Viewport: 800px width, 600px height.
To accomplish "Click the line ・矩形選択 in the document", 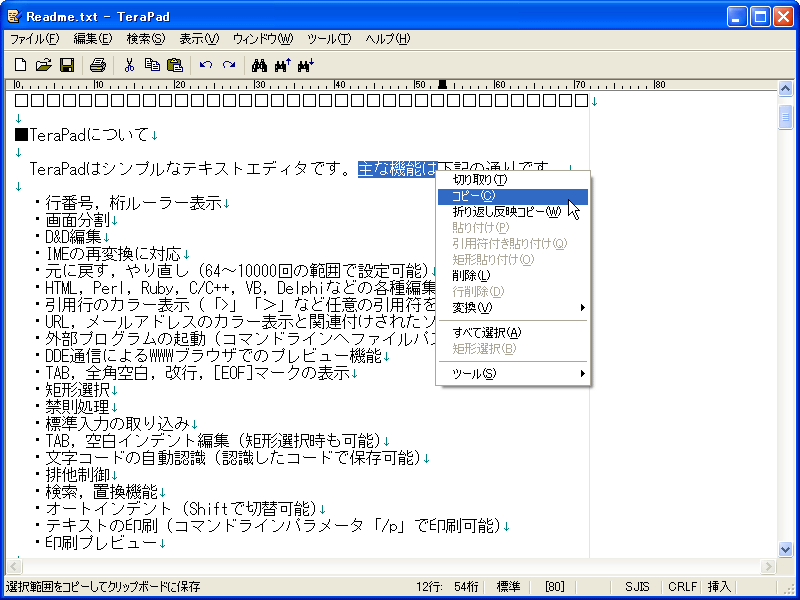I will (x=76, y=390).
